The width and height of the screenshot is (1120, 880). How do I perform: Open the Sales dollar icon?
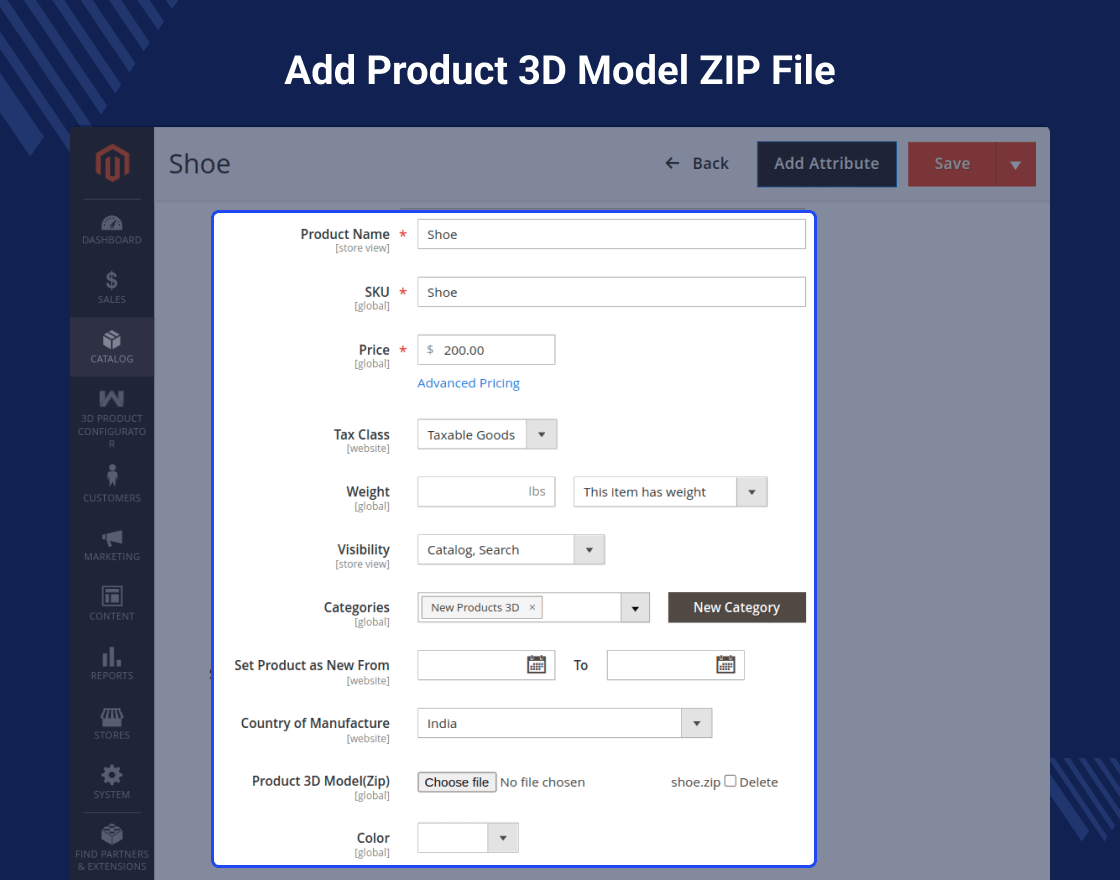(112, 282)
